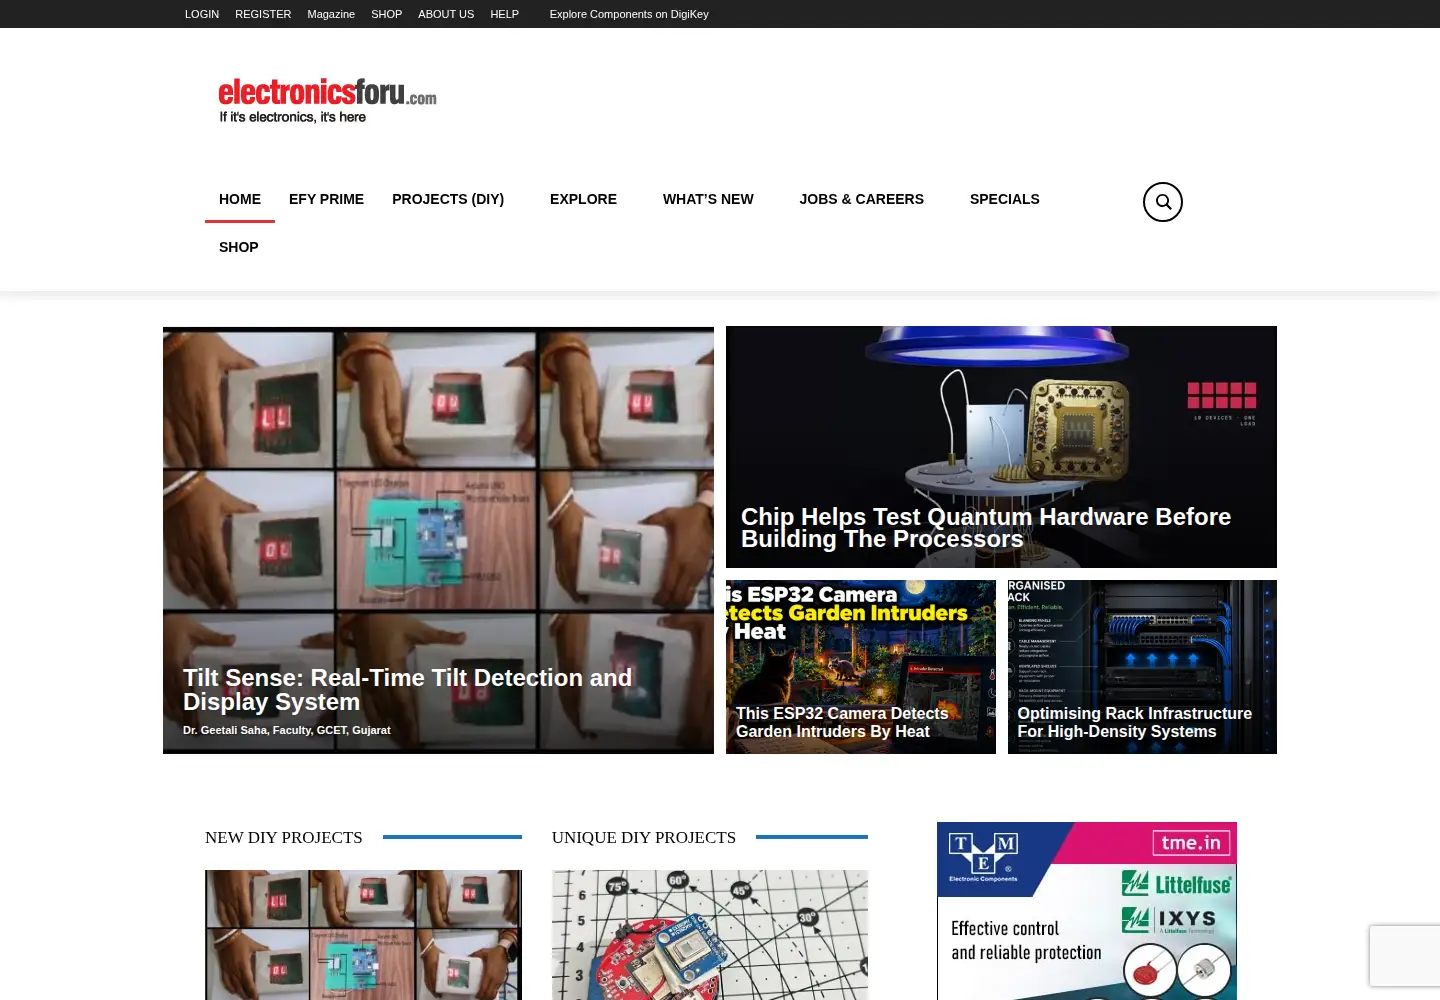The image size is (1440, 1000).
Task: Click the tme.in label on the ad
Action: pos(1191,843)
